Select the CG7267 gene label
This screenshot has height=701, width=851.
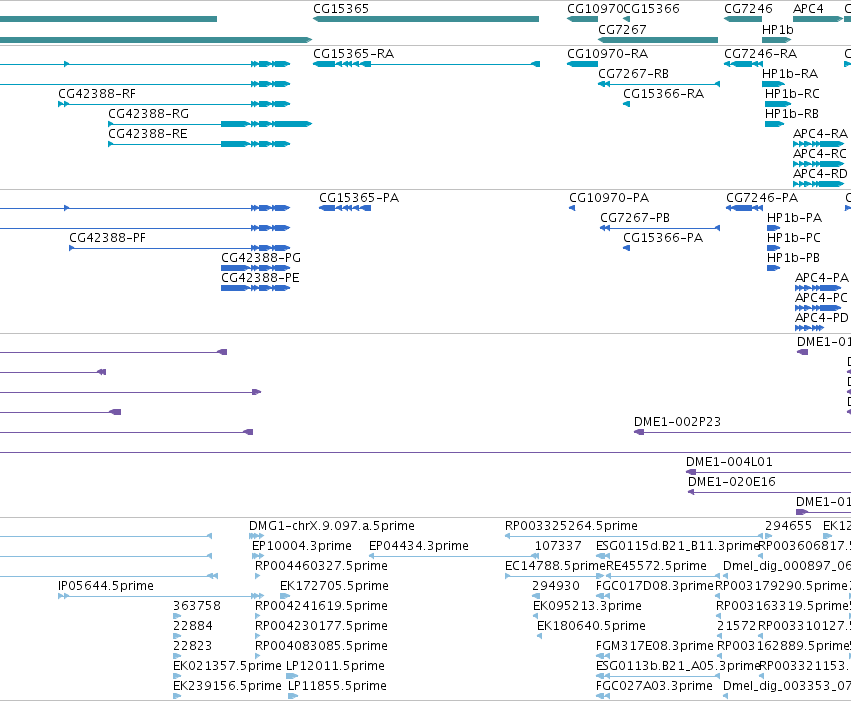[x=622, y=29]
